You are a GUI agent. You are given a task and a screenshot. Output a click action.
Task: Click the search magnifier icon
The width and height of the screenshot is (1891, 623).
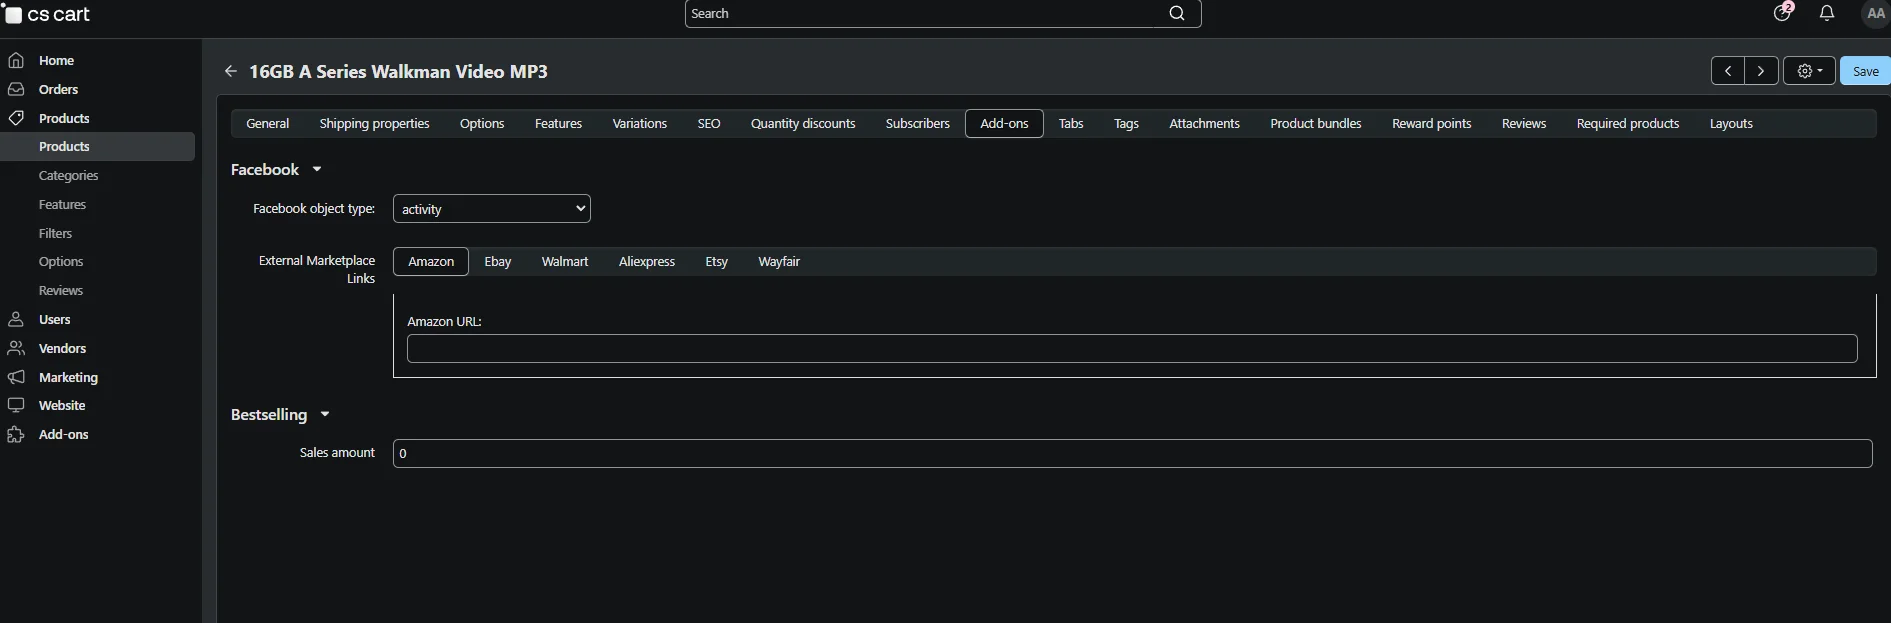click(x=1177, y=13)
